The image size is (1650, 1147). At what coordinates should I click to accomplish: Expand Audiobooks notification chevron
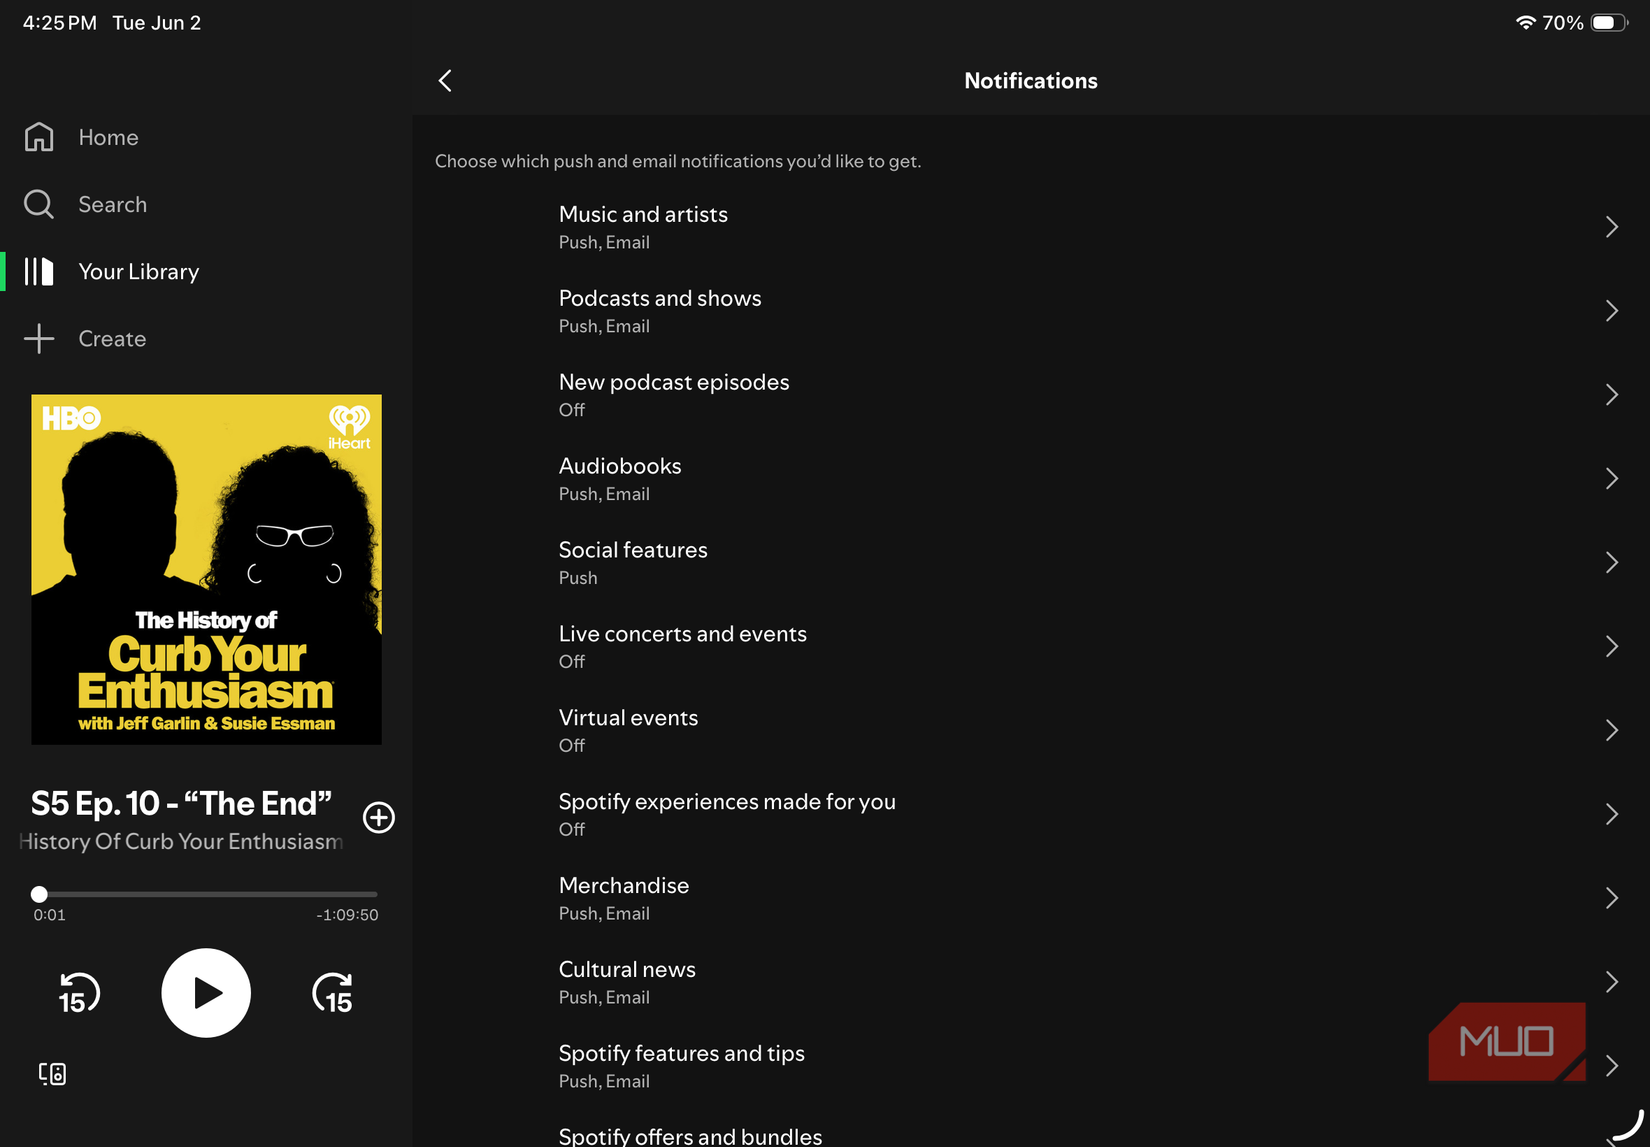pyautogui.click(x=1612, y=479)
